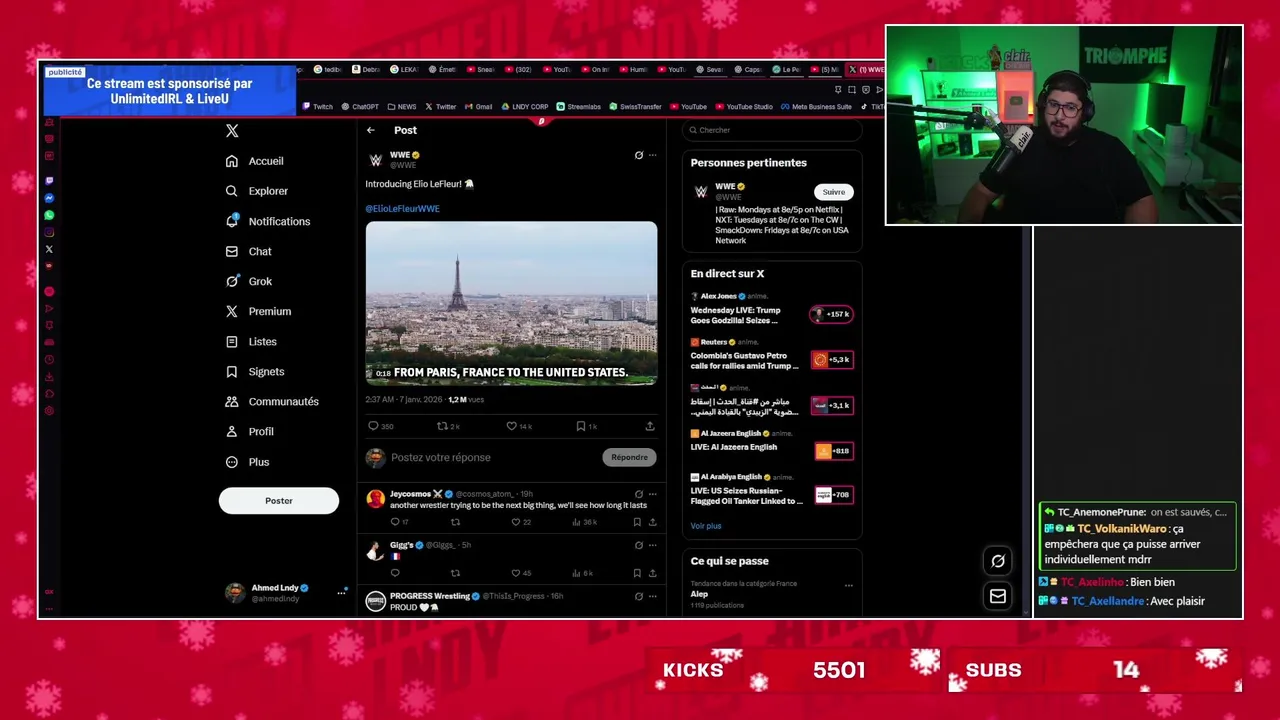Screen dimensions: 1280x720
Task: Open the Twitch bookmark
Action: pos(318,107)
